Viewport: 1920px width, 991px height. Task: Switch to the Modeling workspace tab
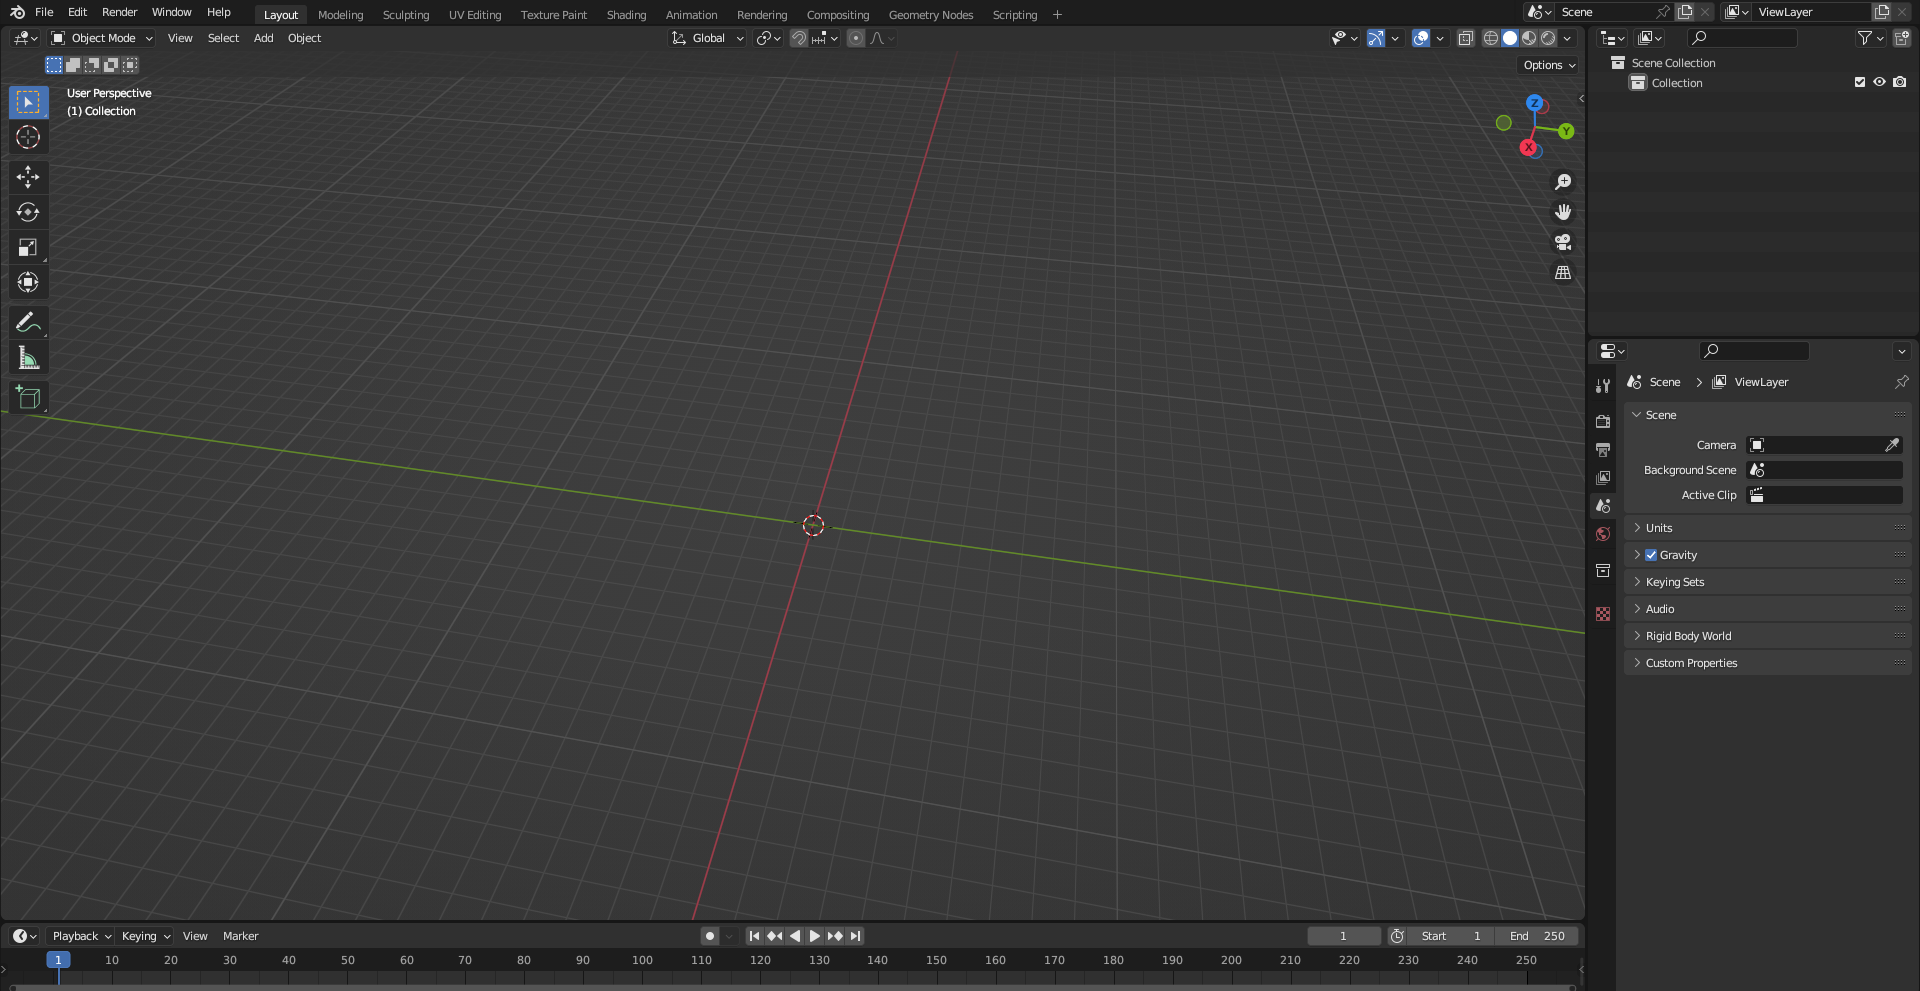pos(341,15)
